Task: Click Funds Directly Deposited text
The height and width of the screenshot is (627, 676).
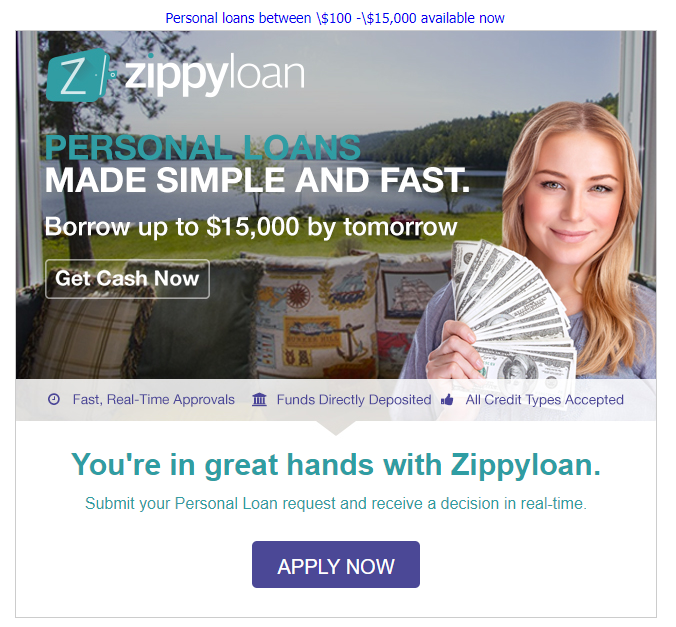Action: 354,400
